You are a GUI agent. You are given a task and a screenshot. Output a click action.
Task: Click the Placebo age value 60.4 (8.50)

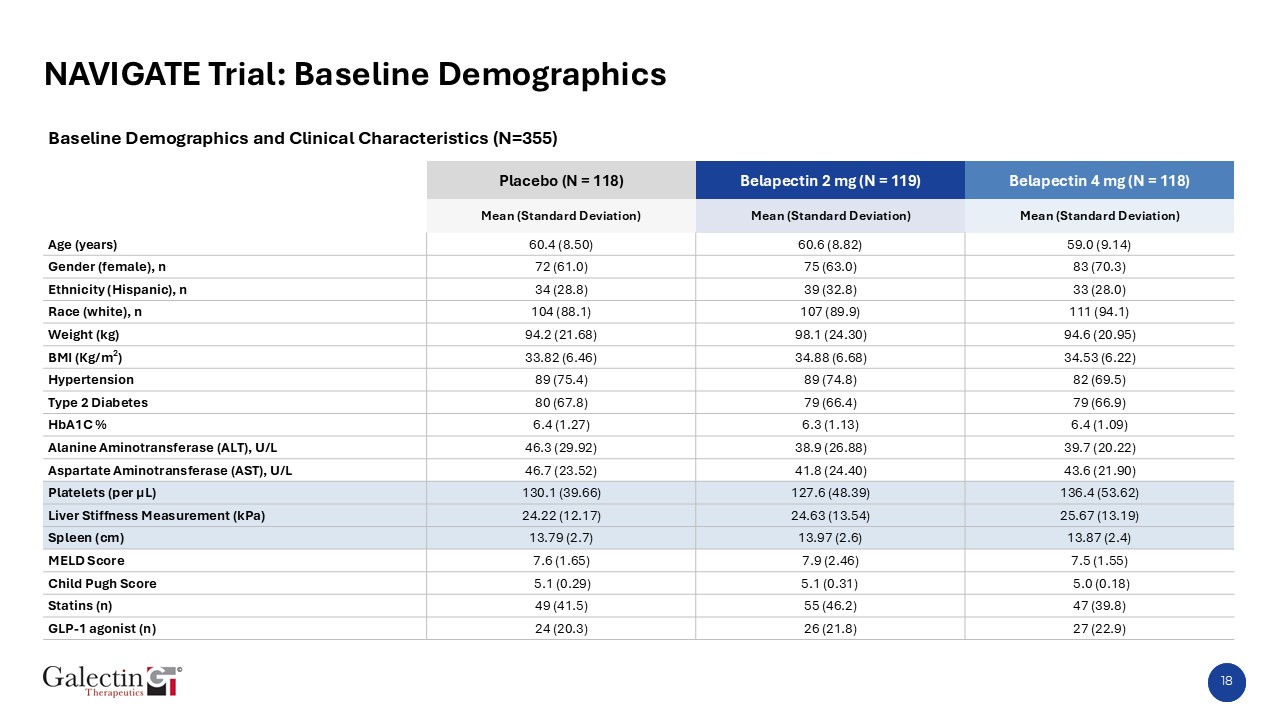(561, 244)
